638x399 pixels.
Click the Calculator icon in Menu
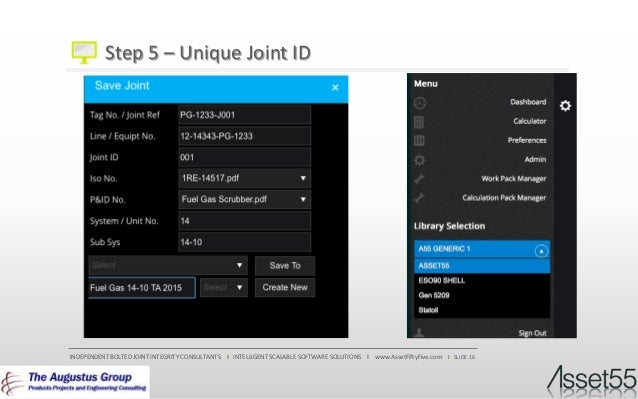click(x=419, y=122)
